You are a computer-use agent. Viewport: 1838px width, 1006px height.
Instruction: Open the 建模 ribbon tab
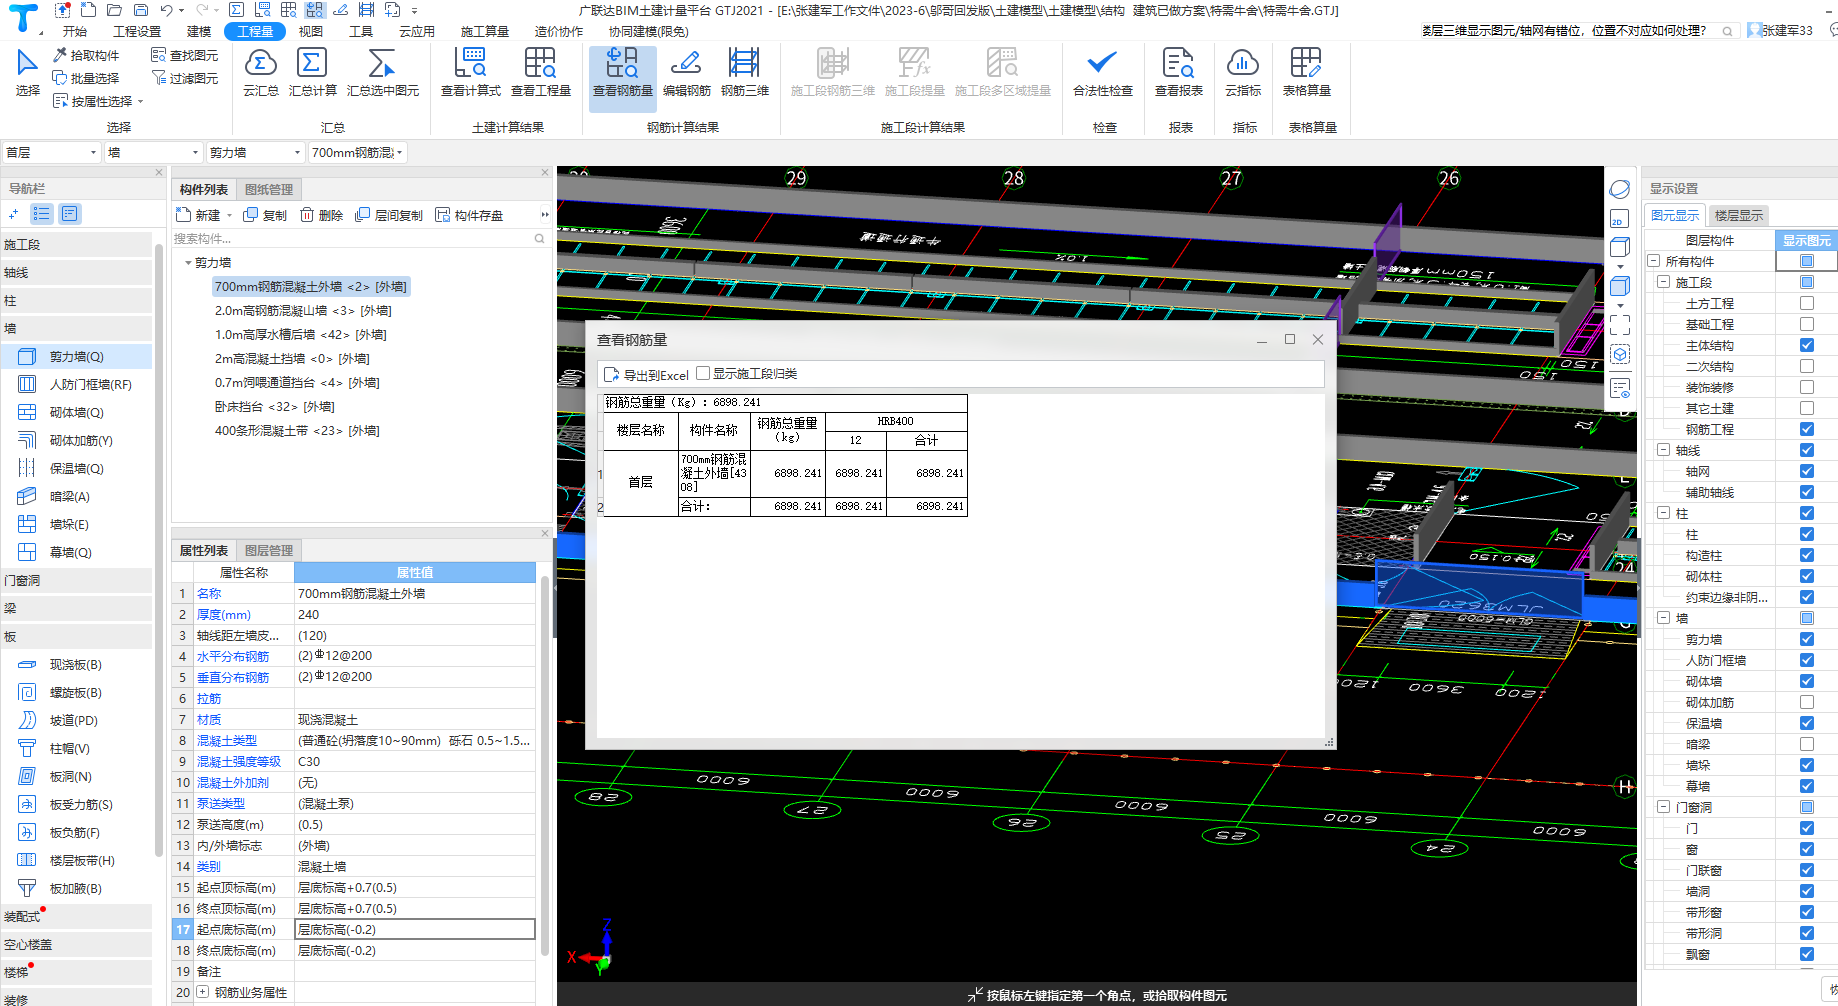point(199,31)
